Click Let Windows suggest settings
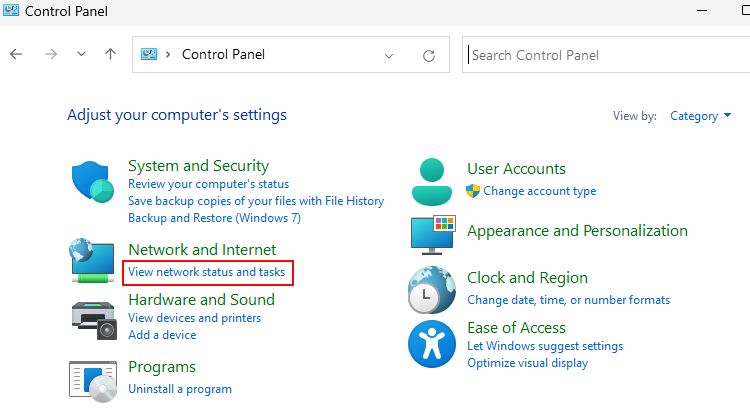 tap(545, 346)
